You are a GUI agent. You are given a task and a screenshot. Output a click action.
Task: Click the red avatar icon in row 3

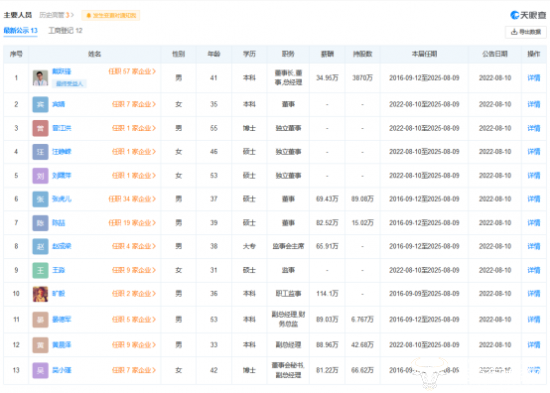pyautogui.click(x=40, y=128)
